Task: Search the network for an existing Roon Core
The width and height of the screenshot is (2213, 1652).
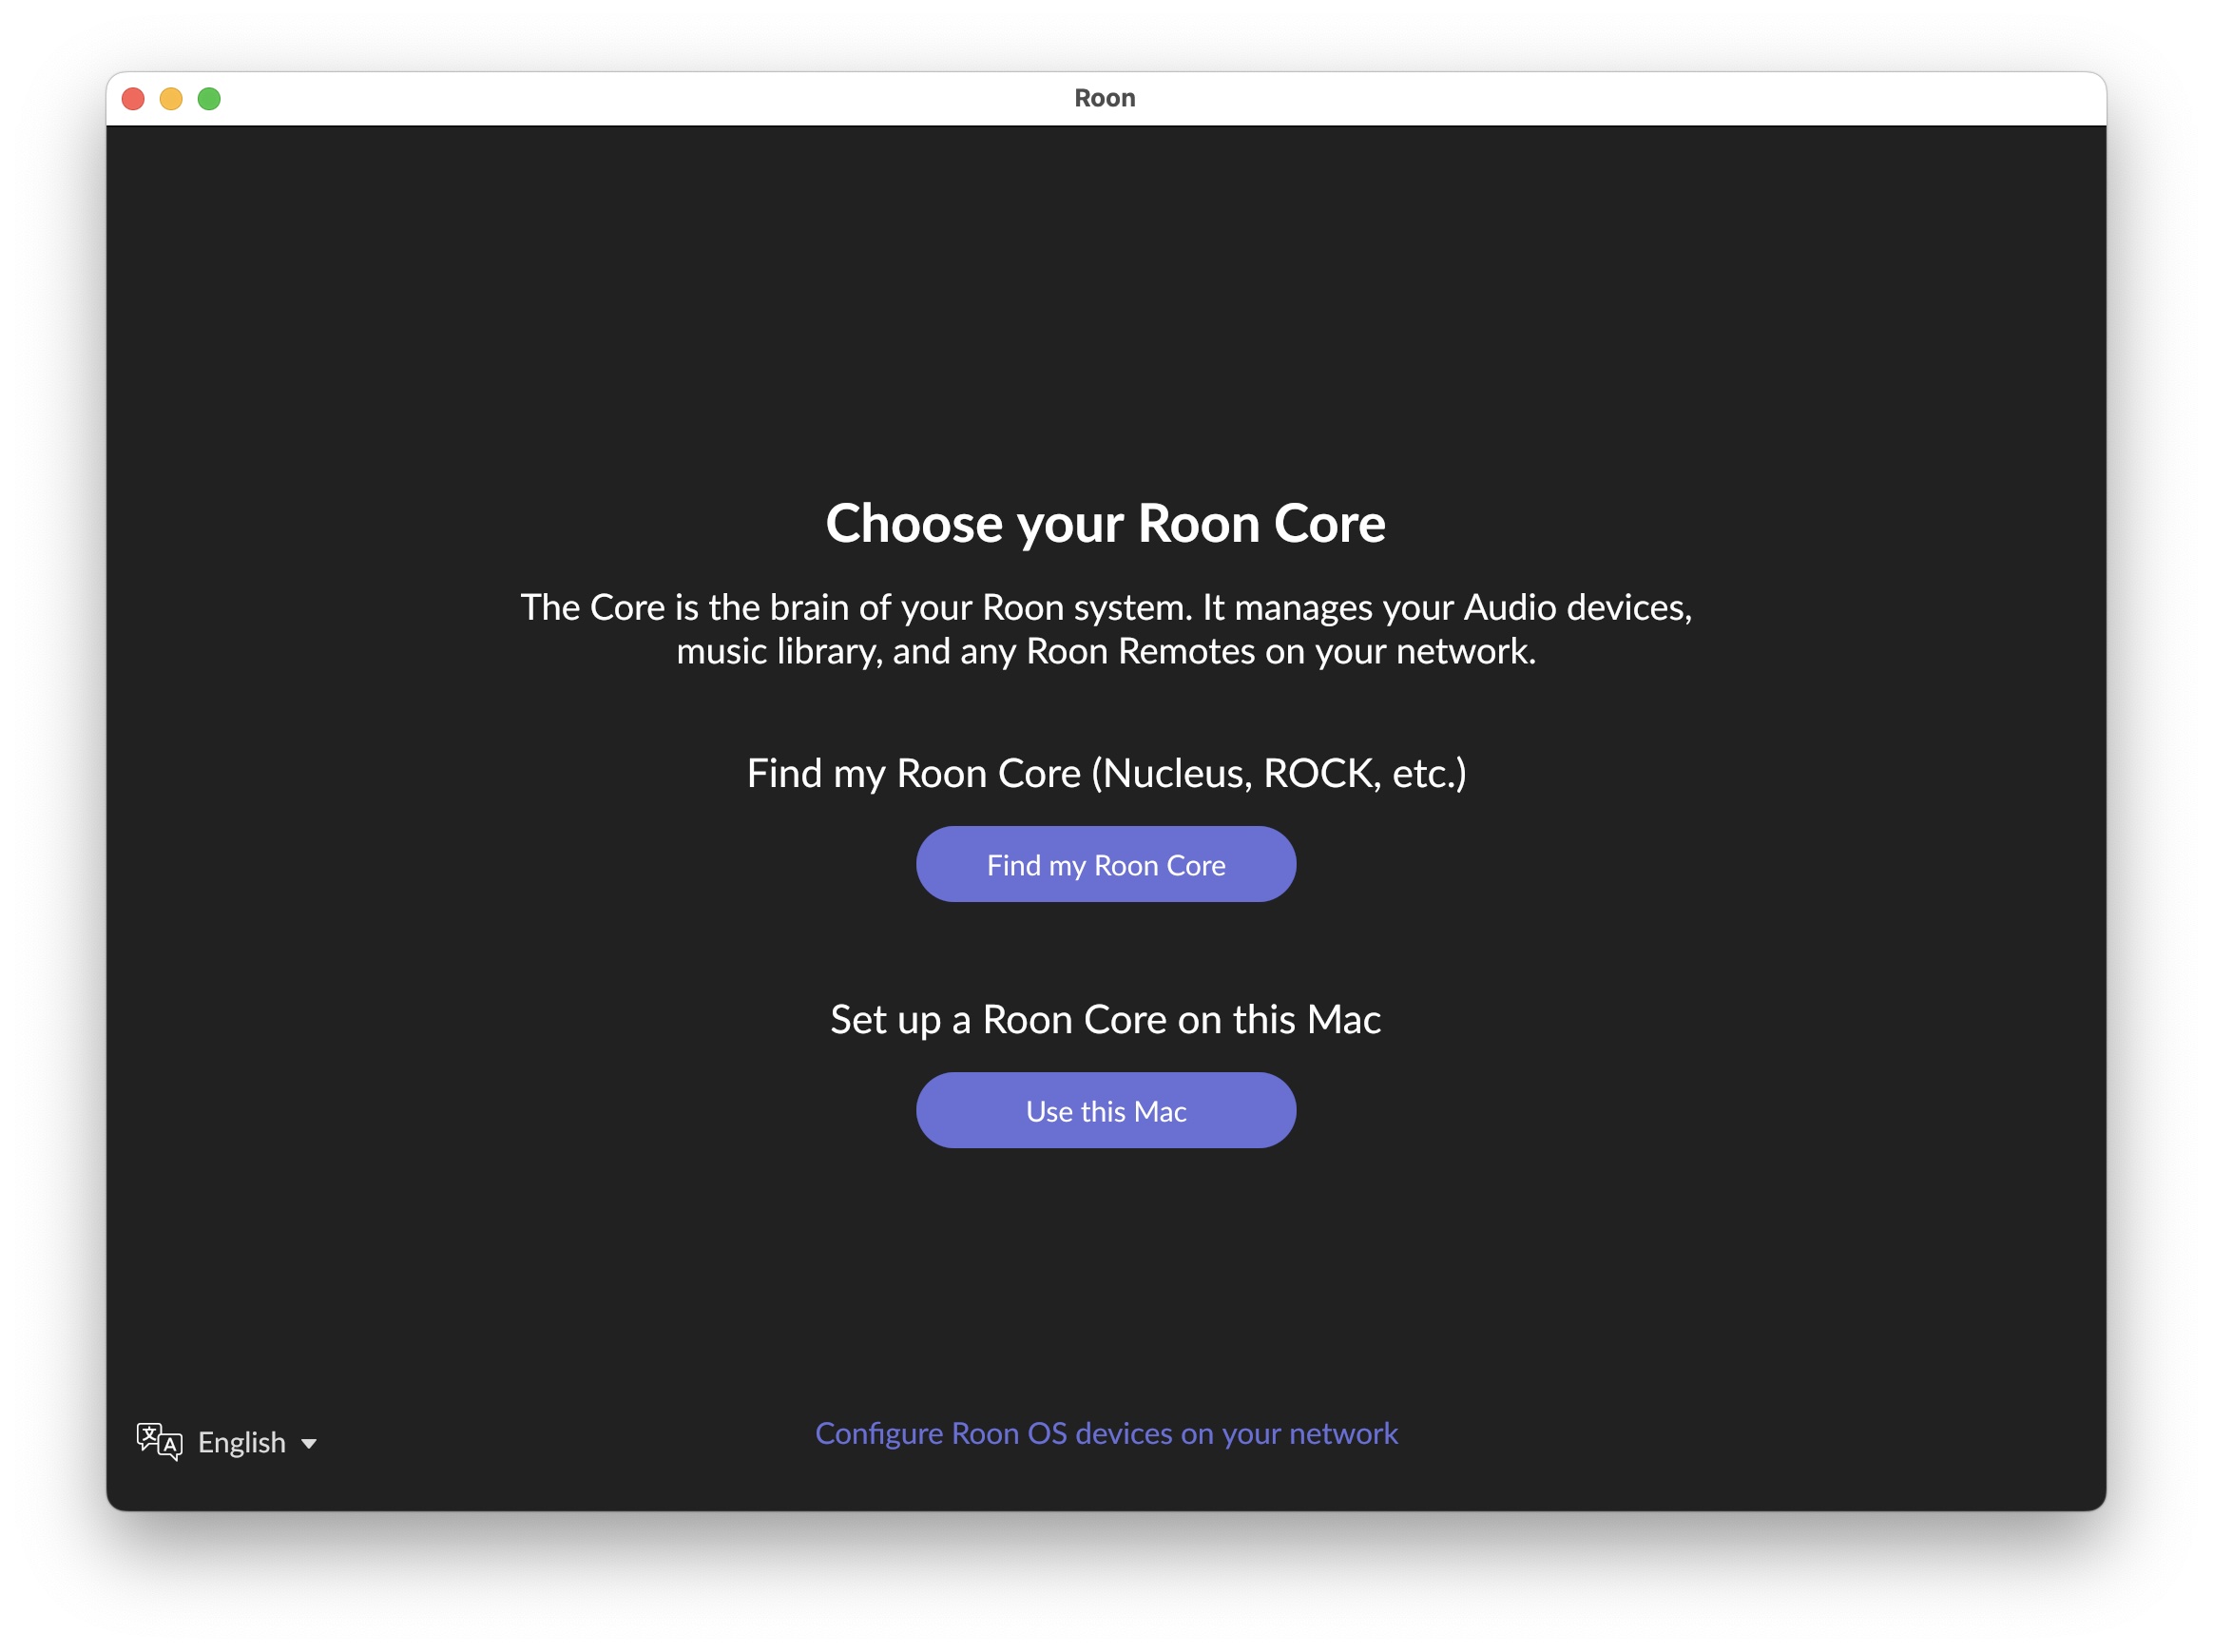Action: click(x=1105, y=864)
